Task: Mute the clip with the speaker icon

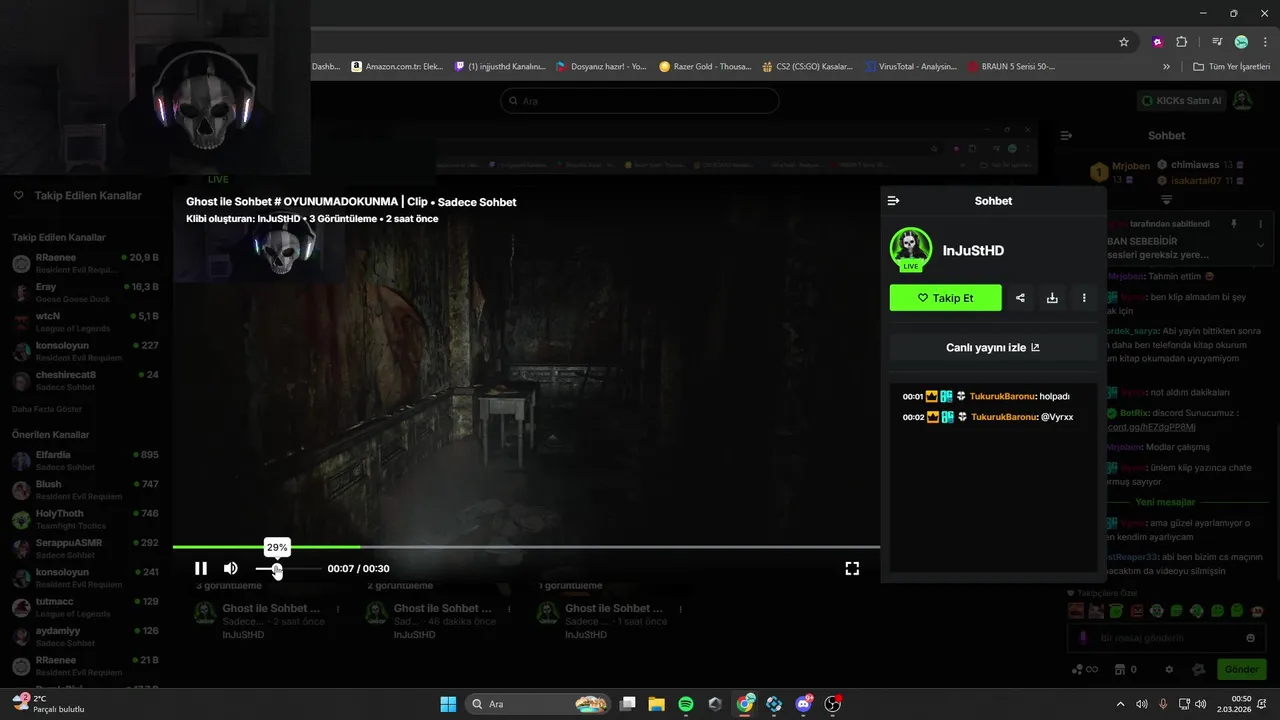Action: click(x=231, y=568)
